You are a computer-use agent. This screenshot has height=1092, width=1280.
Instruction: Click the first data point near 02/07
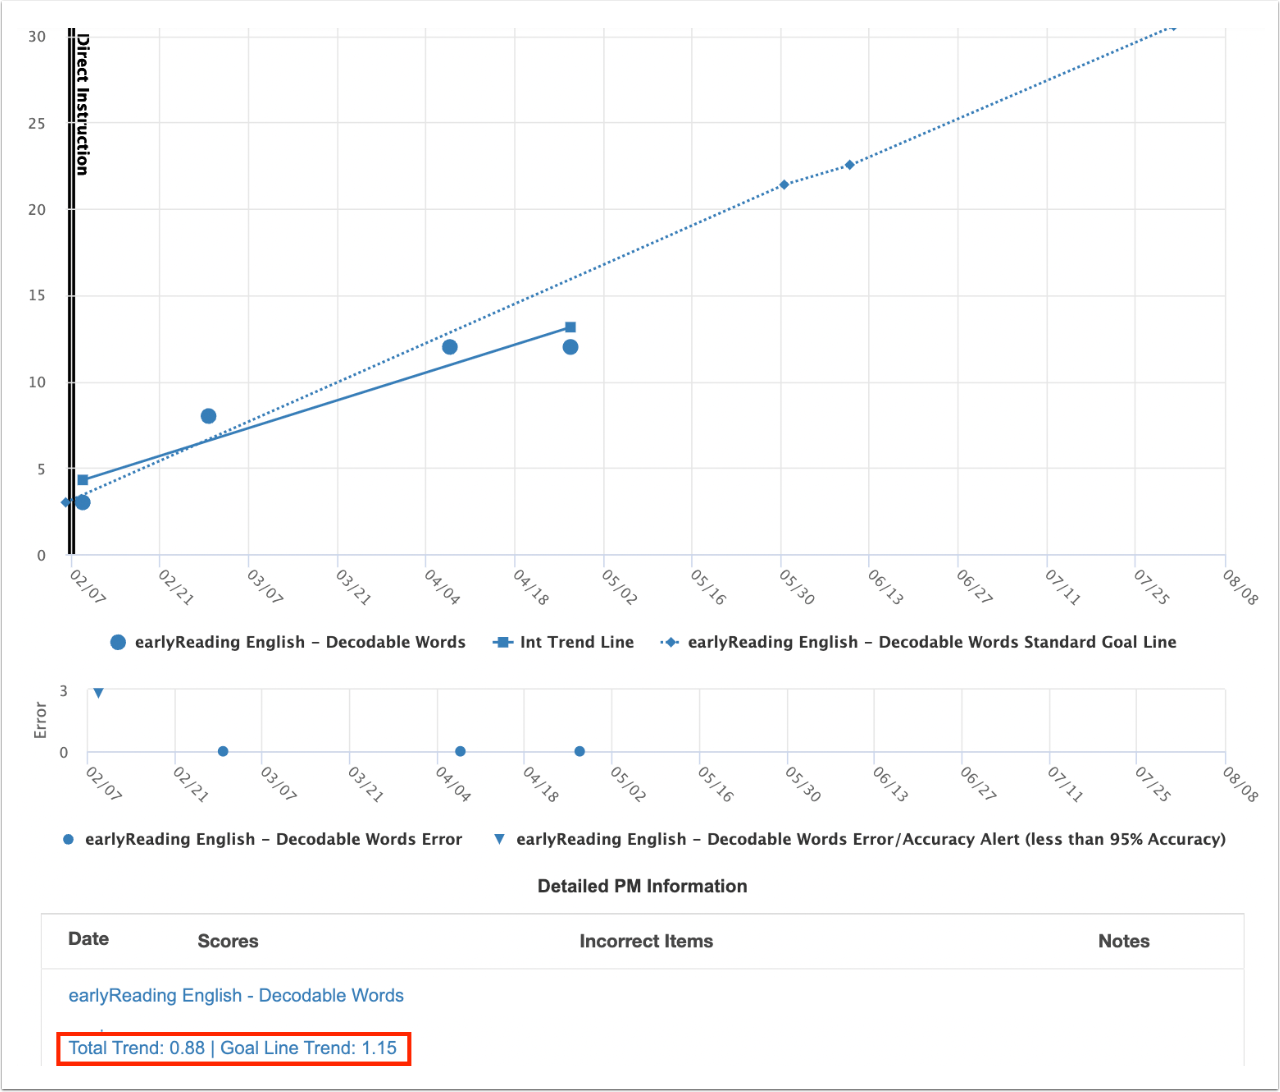tap(81, 503)
